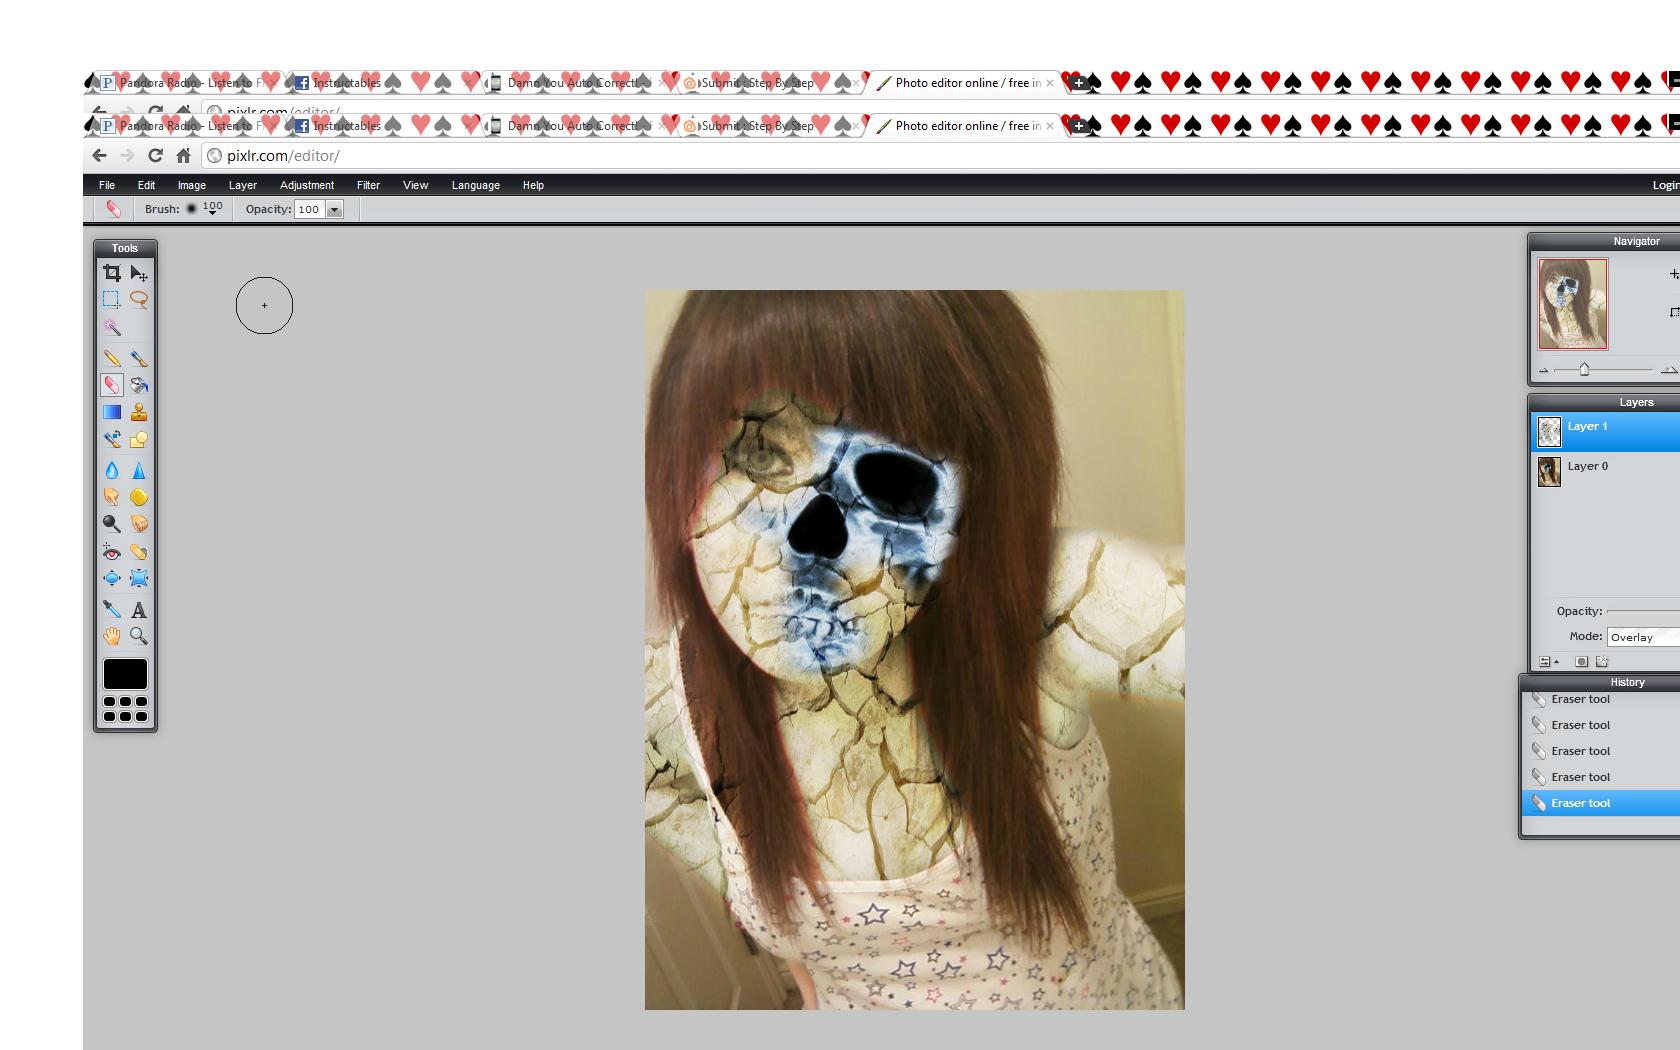
Task: Click the Navigator preview thumbnail
Action: (x=1573, y=304)
